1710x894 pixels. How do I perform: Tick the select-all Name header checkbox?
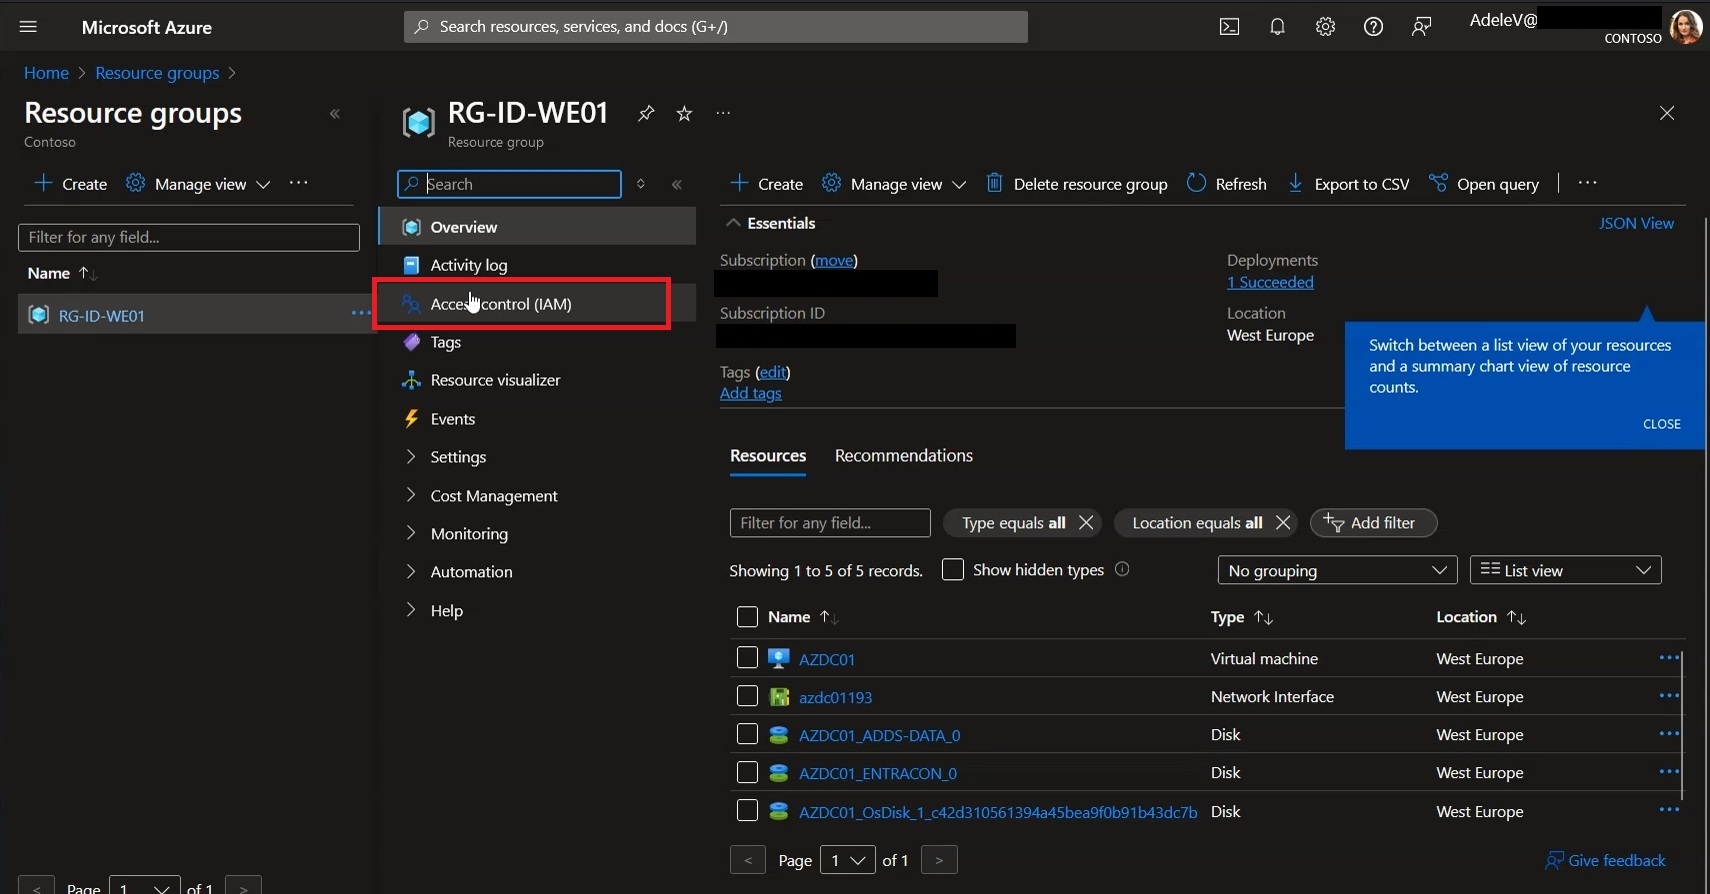click(747, 617)
